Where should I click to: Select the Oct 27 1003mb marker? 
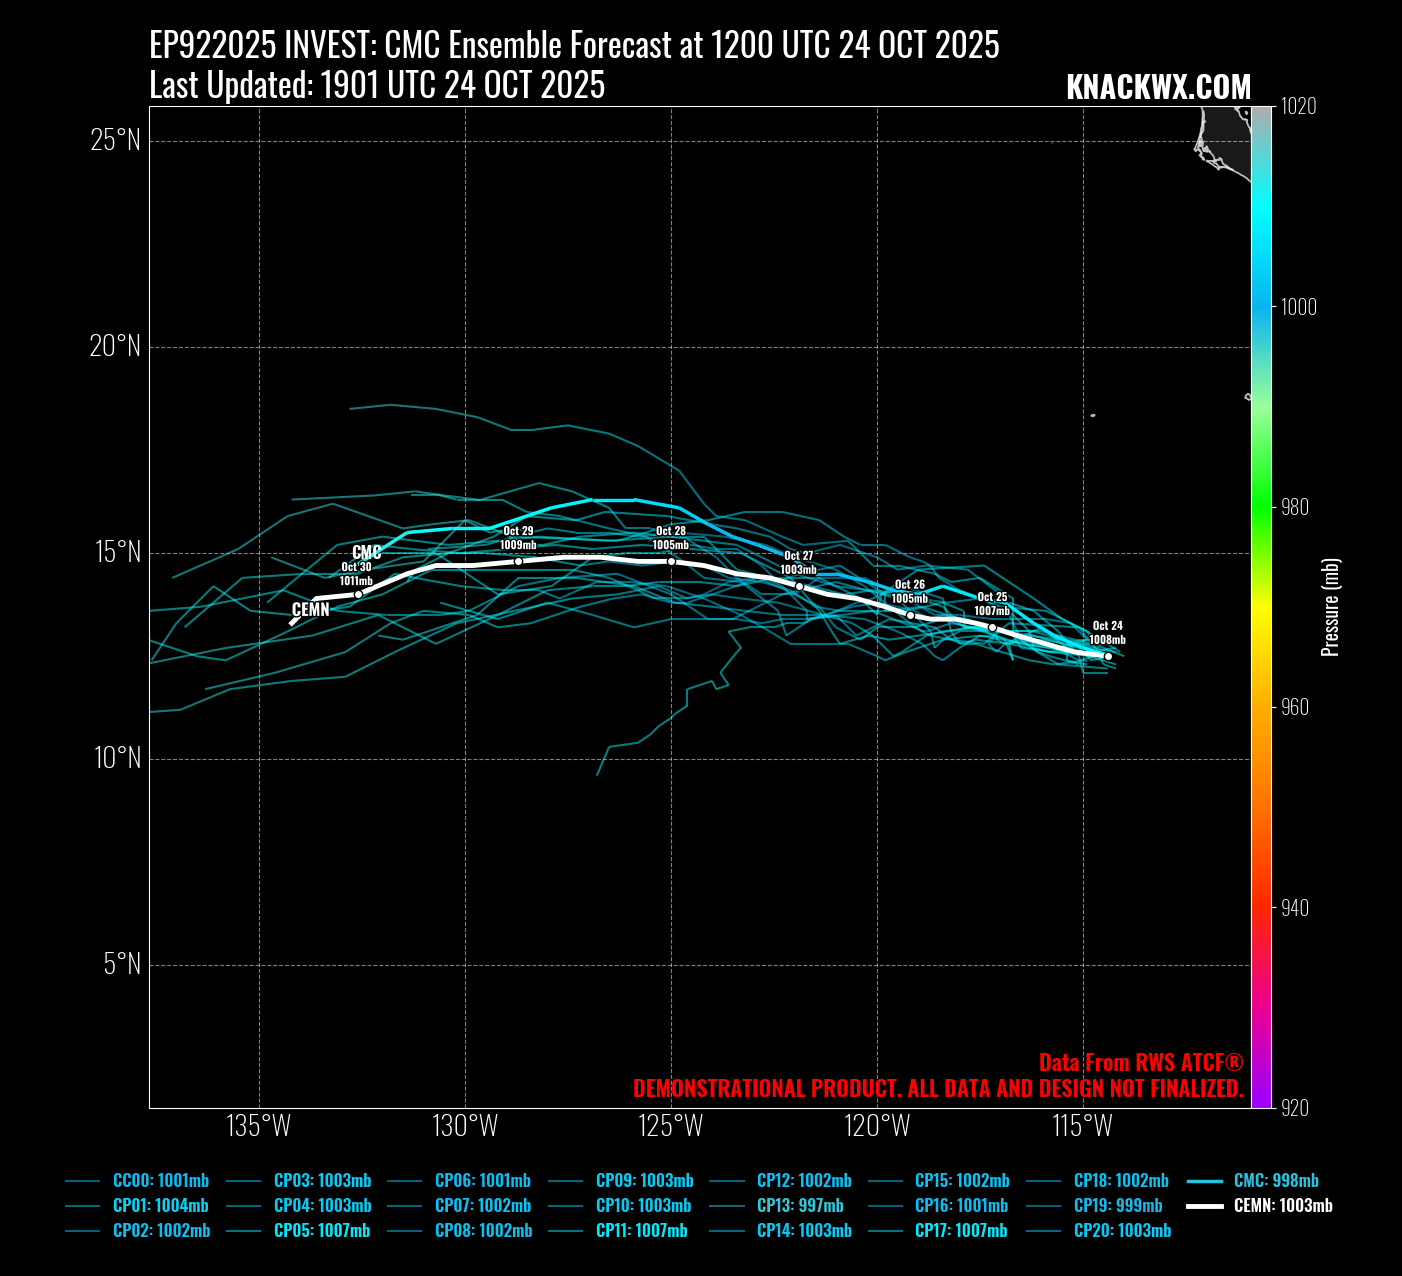[799, 586]
